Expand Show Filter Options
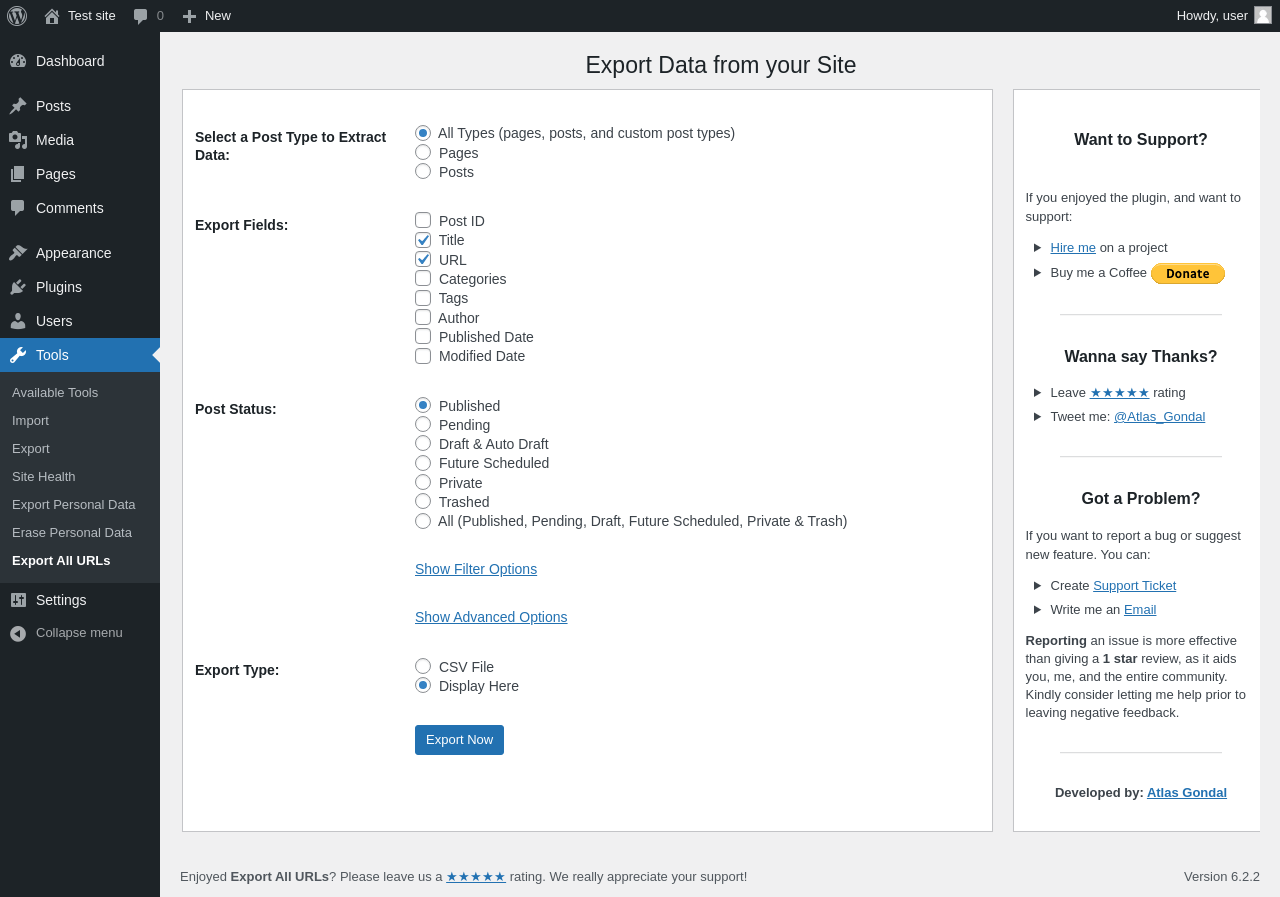This screenshot has width=1280, height=897. coord(476,569)
